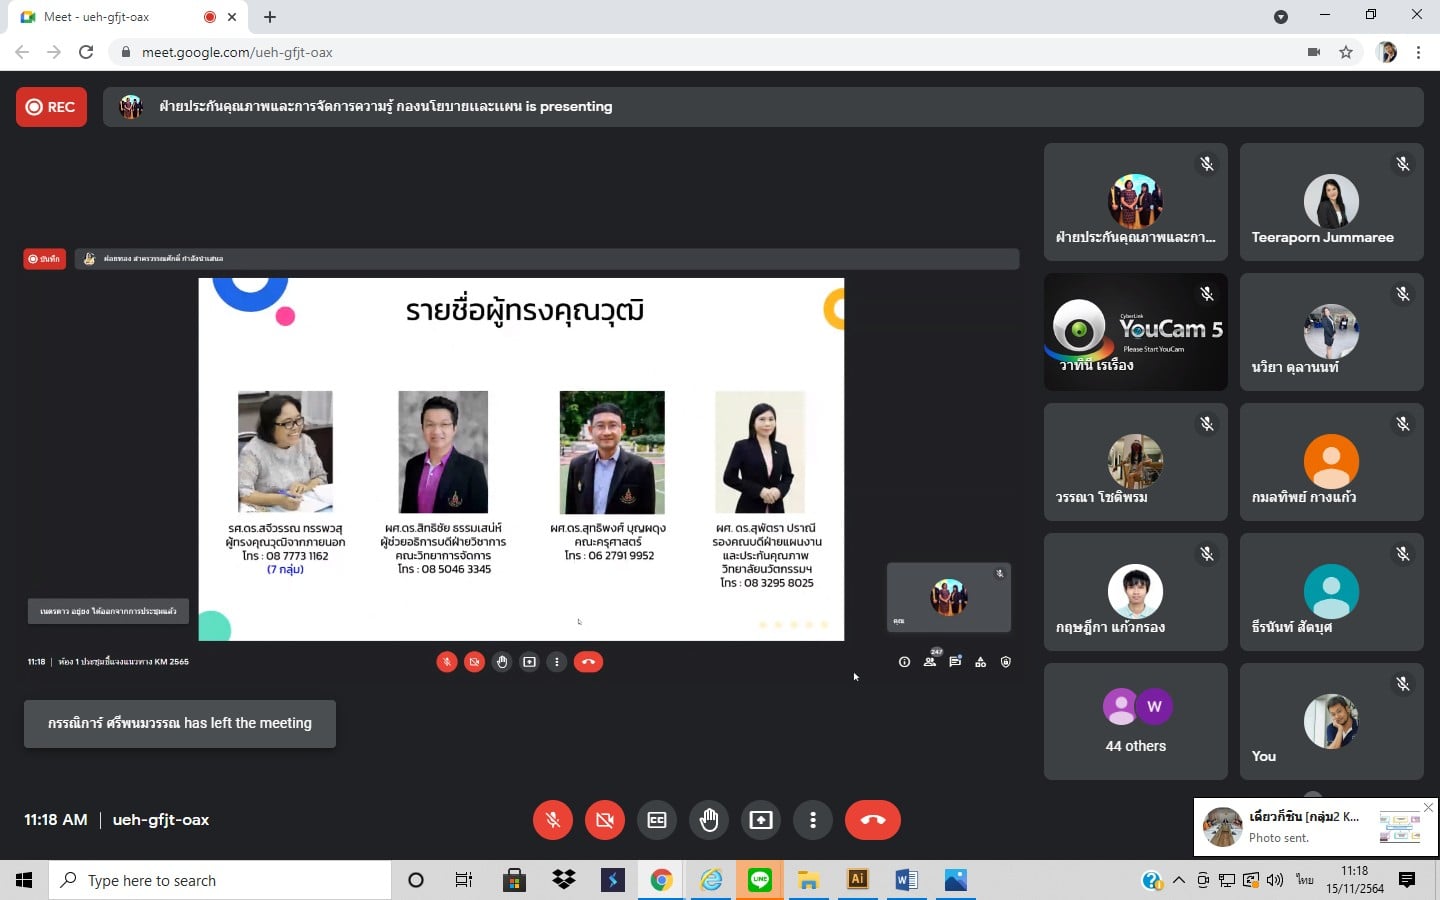Reload the Google Meet page

tap(86, 52)
